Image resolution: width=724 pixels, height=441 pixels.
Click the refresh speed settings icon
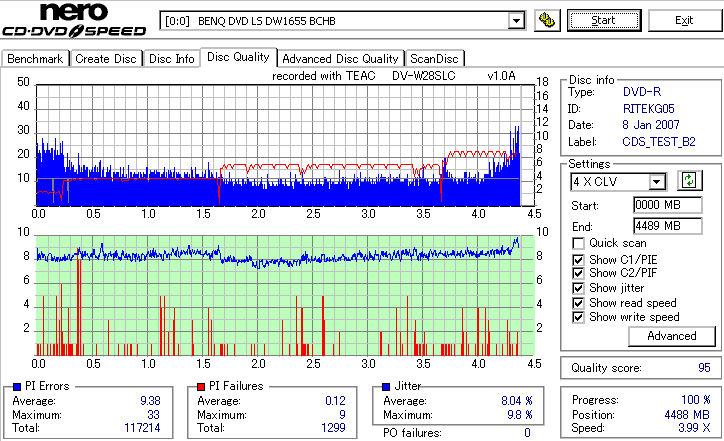tap(689, 181)
